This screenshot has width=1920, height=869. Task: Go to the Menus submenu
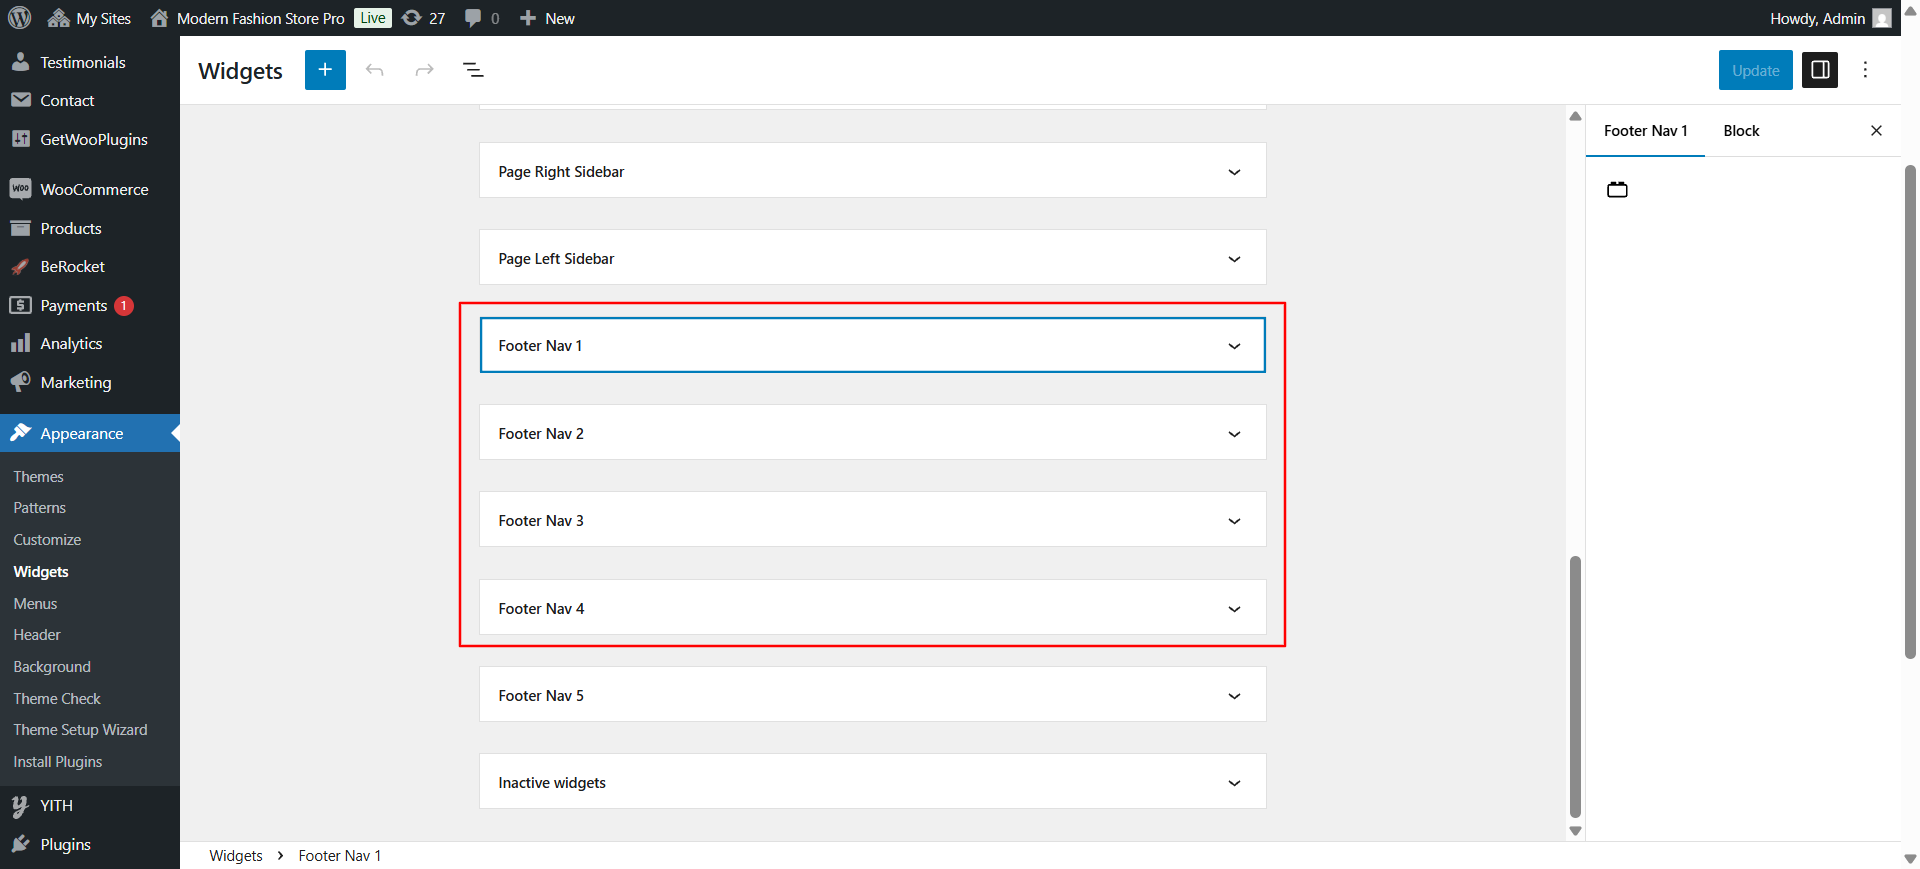(x=35, y=604)
